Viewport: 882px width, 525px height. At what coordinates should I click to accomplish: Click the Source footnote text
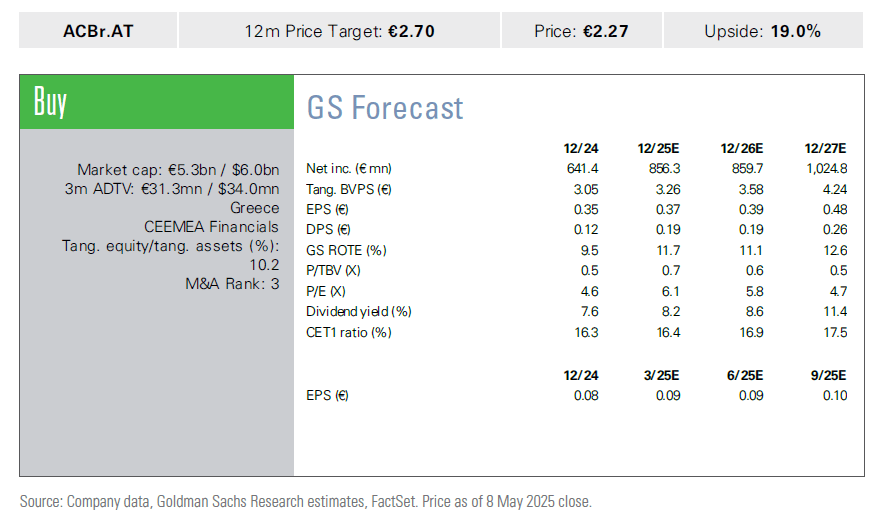306,501
